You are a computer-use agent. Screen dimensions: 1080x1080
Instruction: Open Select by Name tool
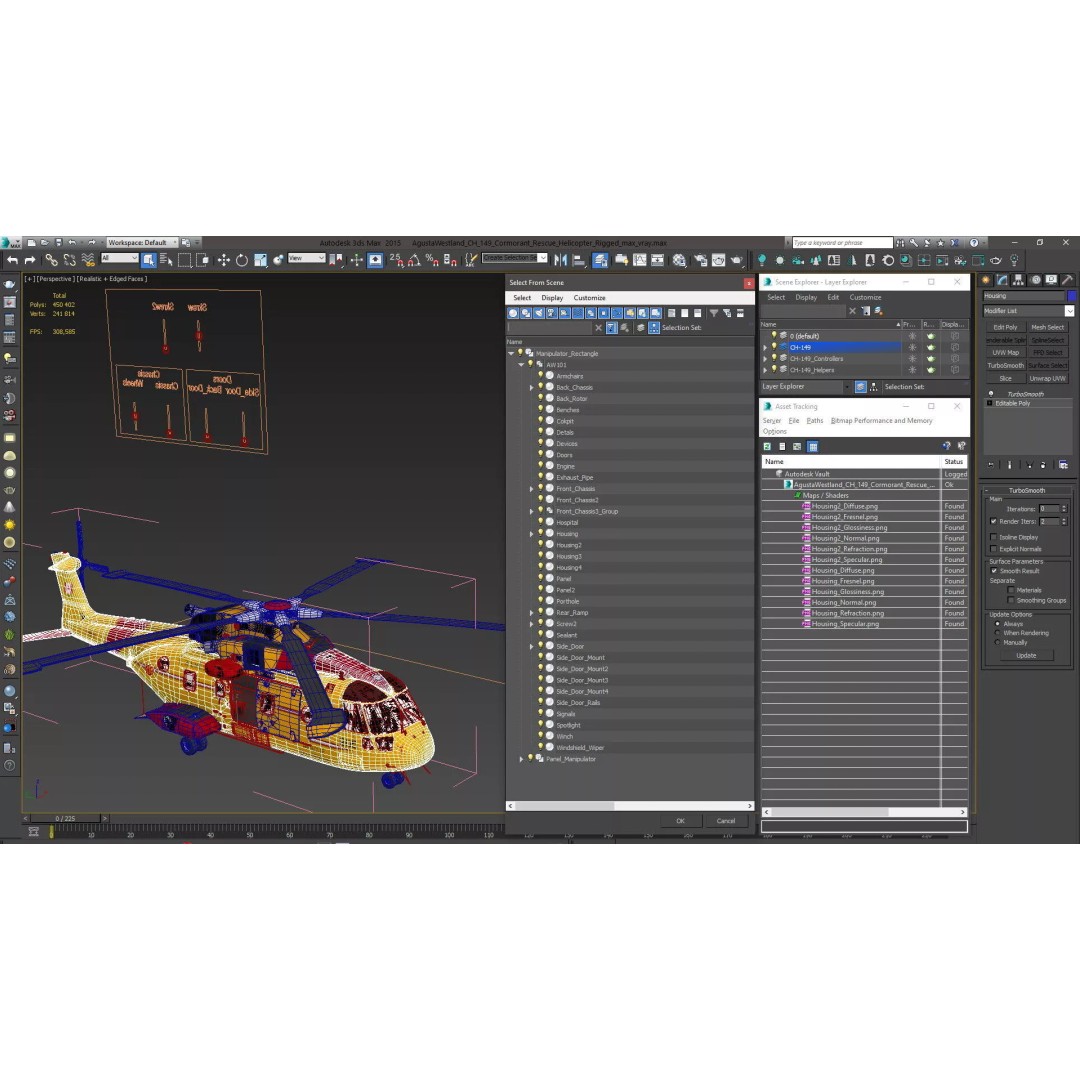(x=166, y=260)
